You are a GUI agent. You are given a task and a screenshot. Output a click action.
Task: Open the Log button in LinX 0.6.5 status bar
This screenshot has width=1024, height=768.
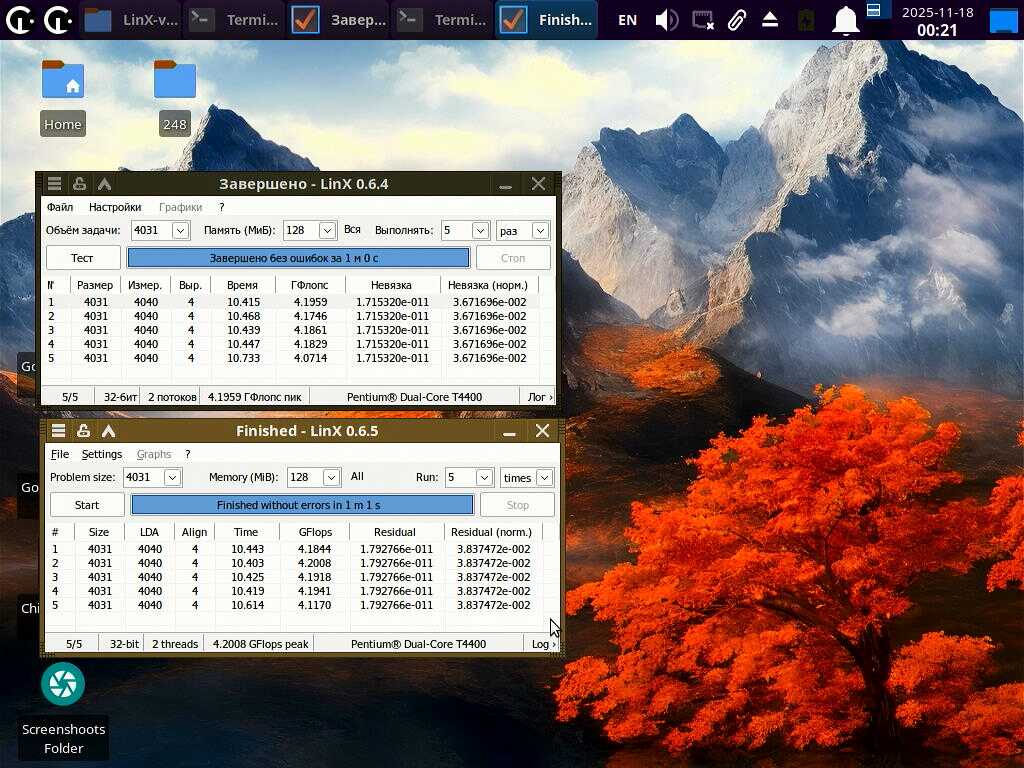click(x=543, y=643)
